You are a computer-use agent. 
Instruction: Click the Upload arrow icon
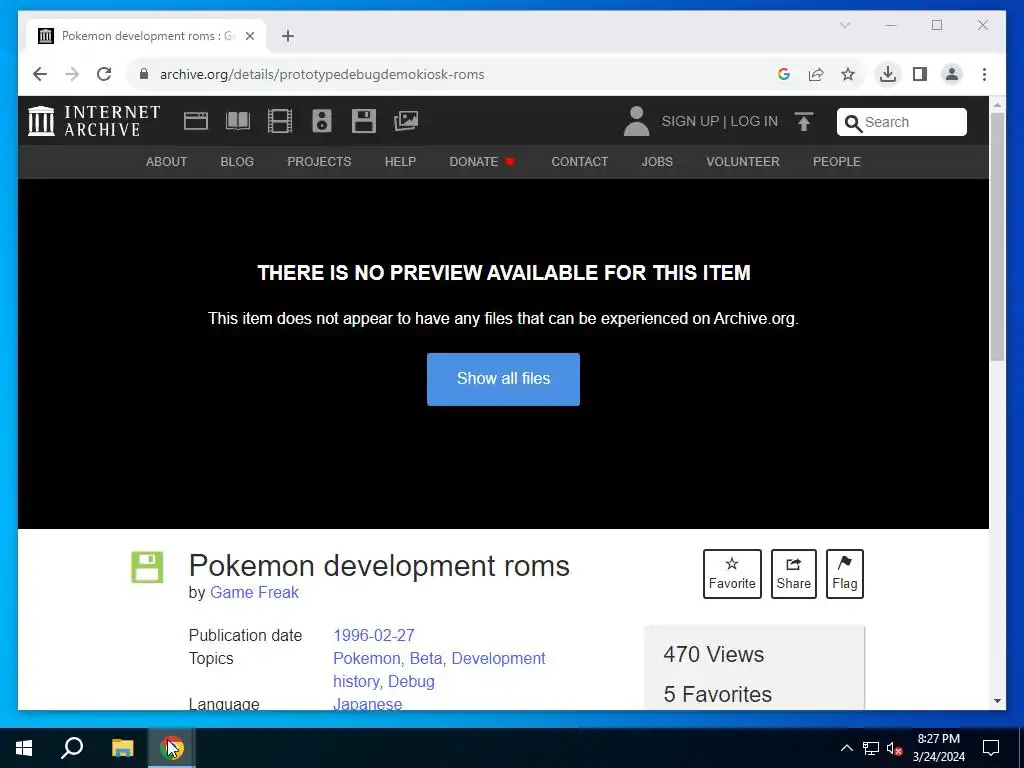click(804, 121)
